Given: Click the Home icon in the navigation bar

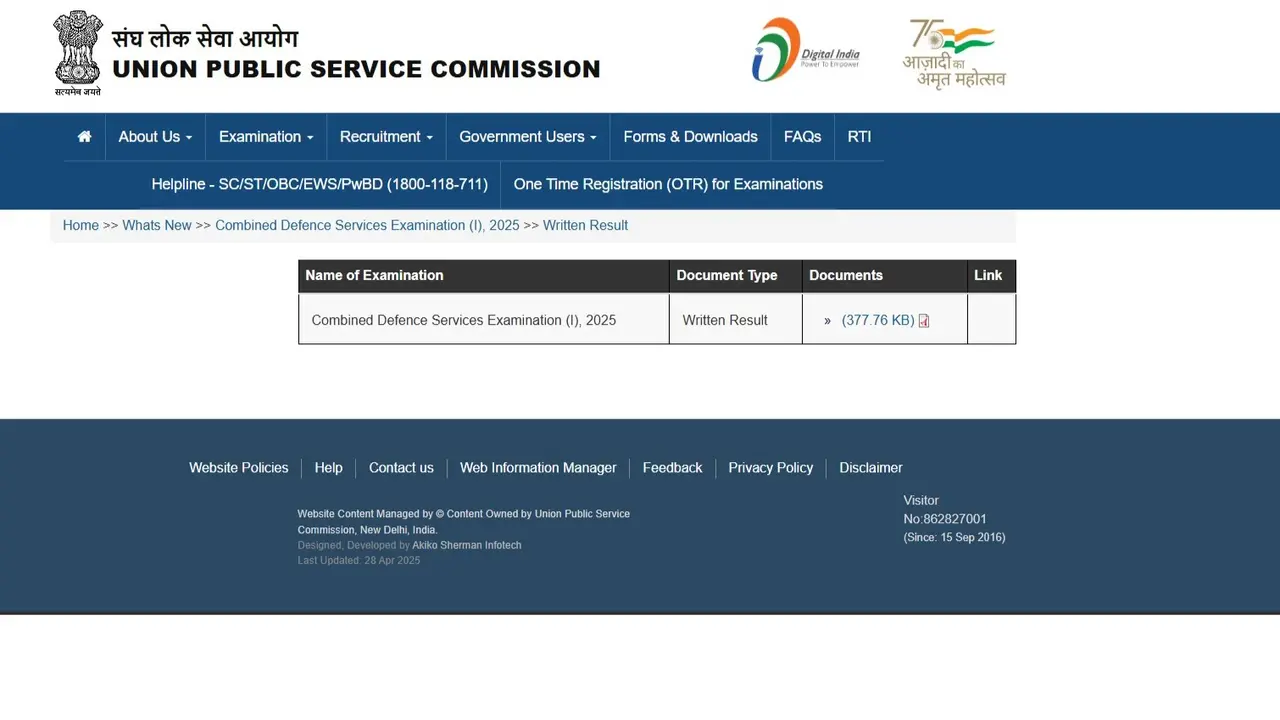Looking at the screenshot, I should coord(84,136).
